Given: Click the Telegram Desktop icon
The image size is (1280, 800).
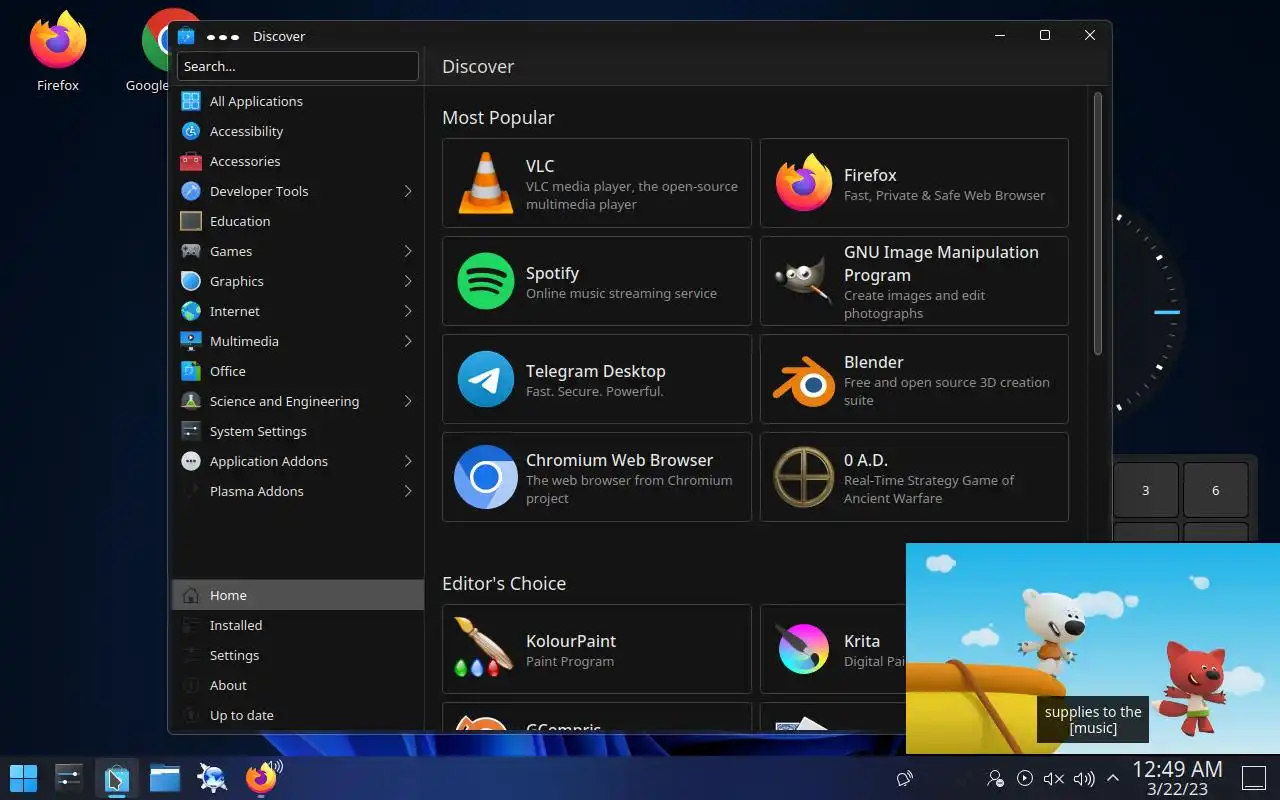Looking at the screenshot, I should pos(485,379).
